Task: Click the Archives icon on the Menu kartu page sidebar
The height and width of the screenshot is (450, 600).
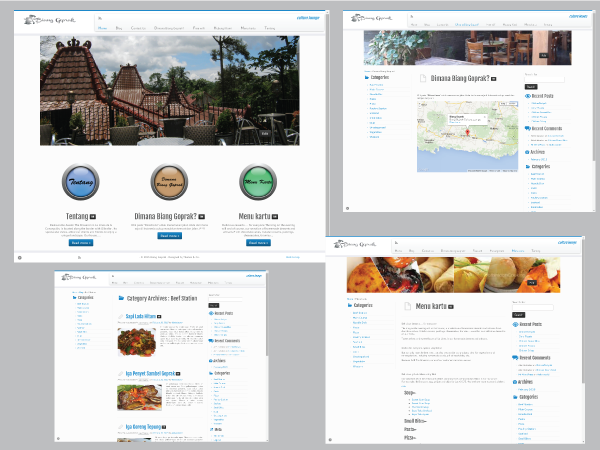Action: [515, 382]
